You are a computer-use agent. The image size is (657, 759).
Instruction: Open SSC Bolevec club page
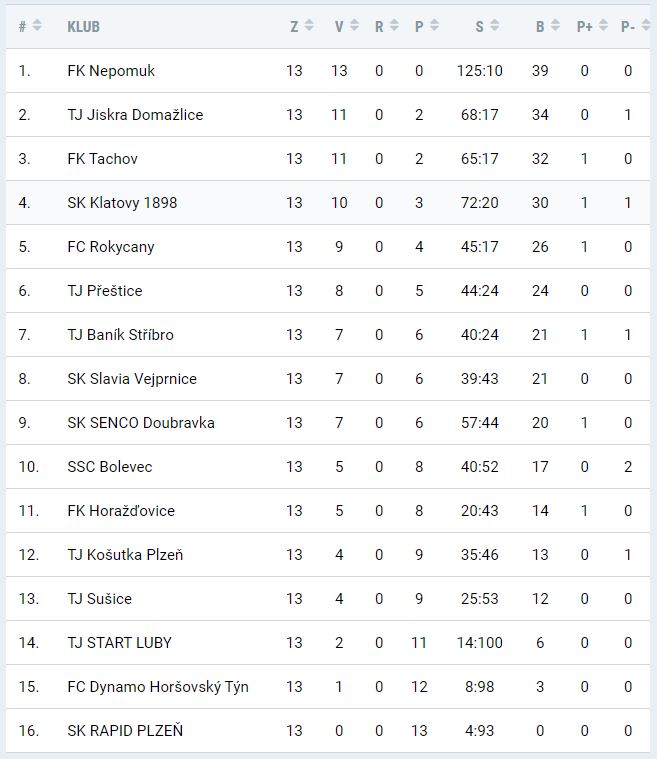coord(110,467)
